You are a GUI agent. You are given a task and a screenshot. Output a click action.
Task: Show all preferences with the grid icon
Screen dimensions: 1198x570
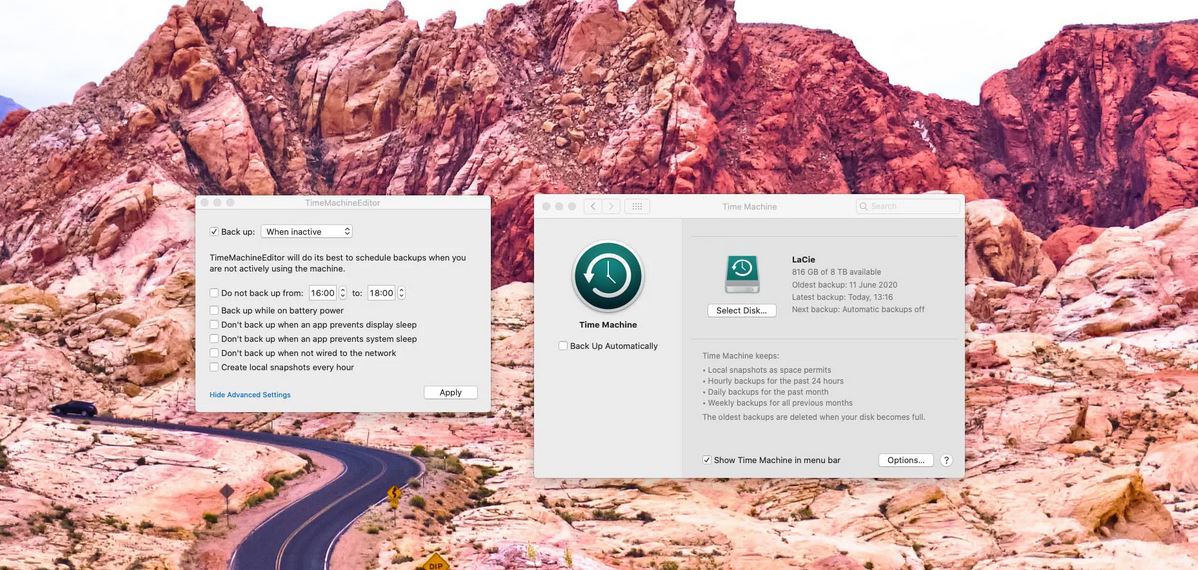coord(637,206)
